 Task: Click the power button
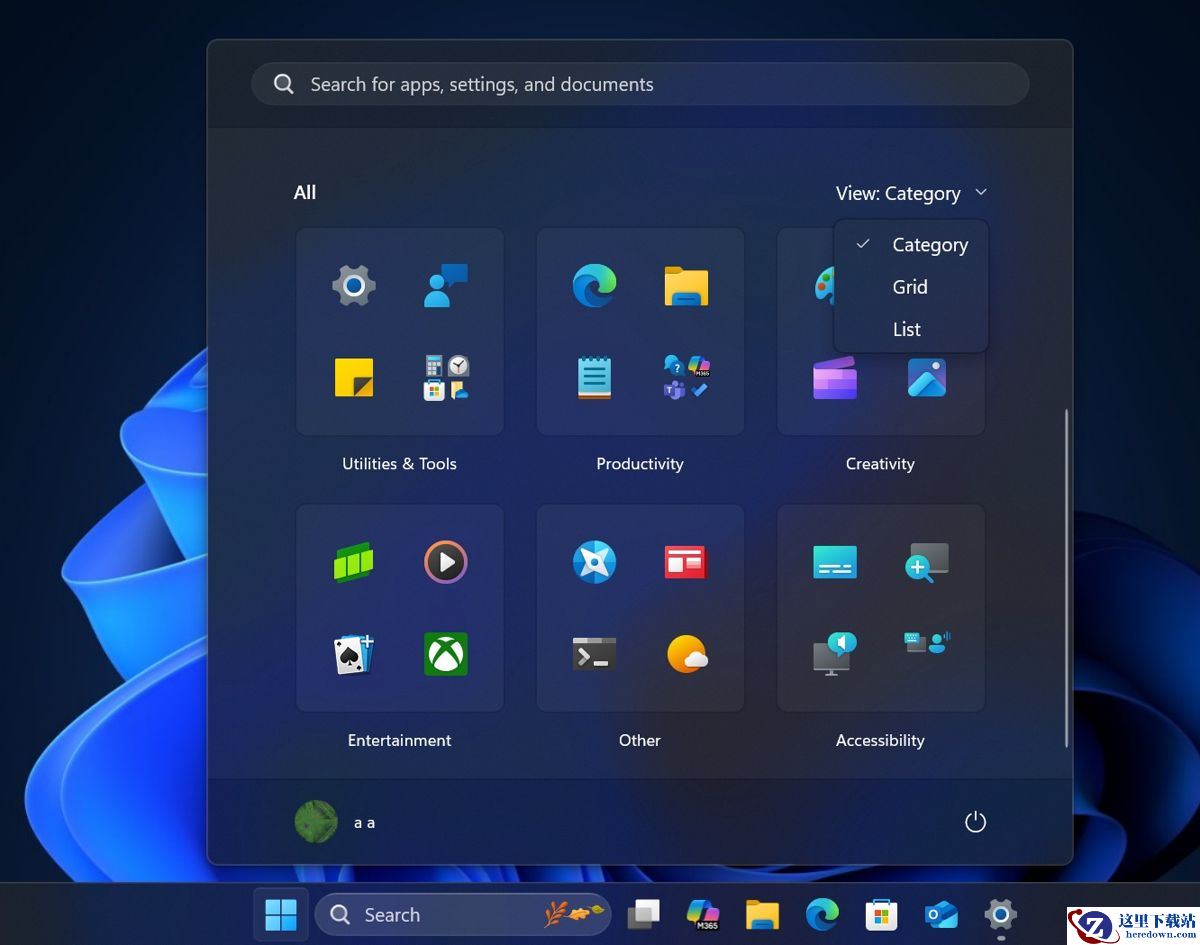coord(975,822)
